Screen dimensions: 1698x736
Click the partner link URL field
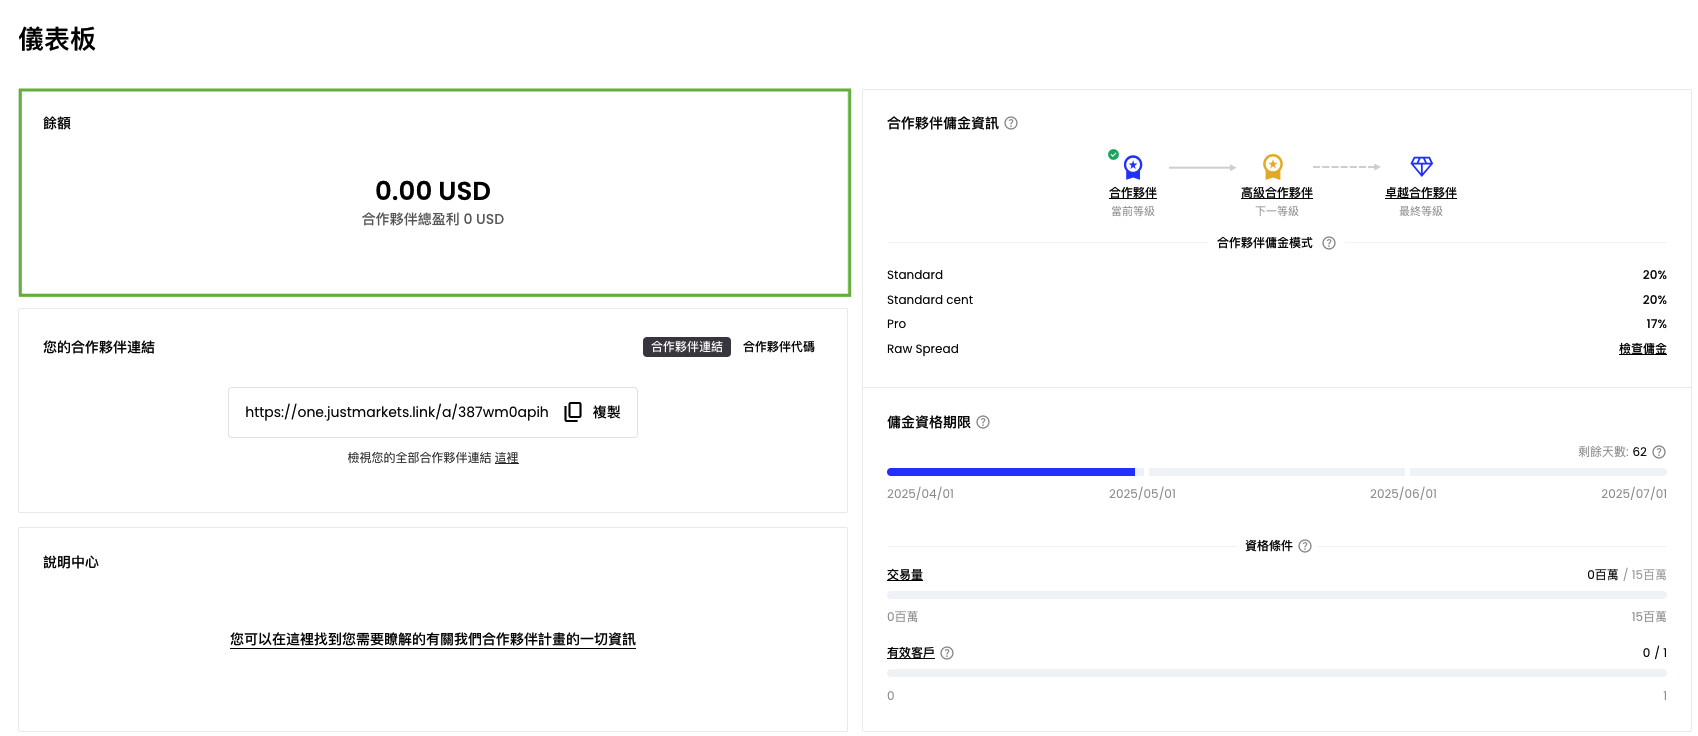433,412
